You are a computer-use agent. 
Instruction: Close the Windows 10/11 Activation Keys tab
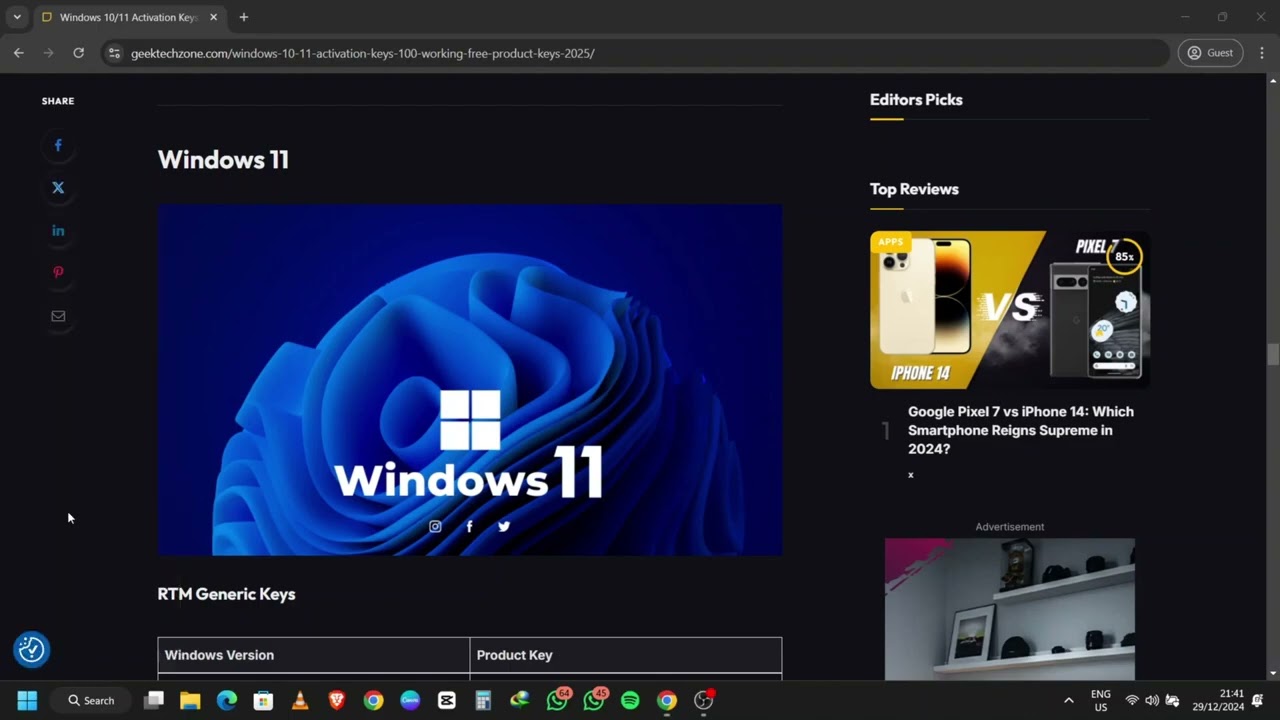213,17
